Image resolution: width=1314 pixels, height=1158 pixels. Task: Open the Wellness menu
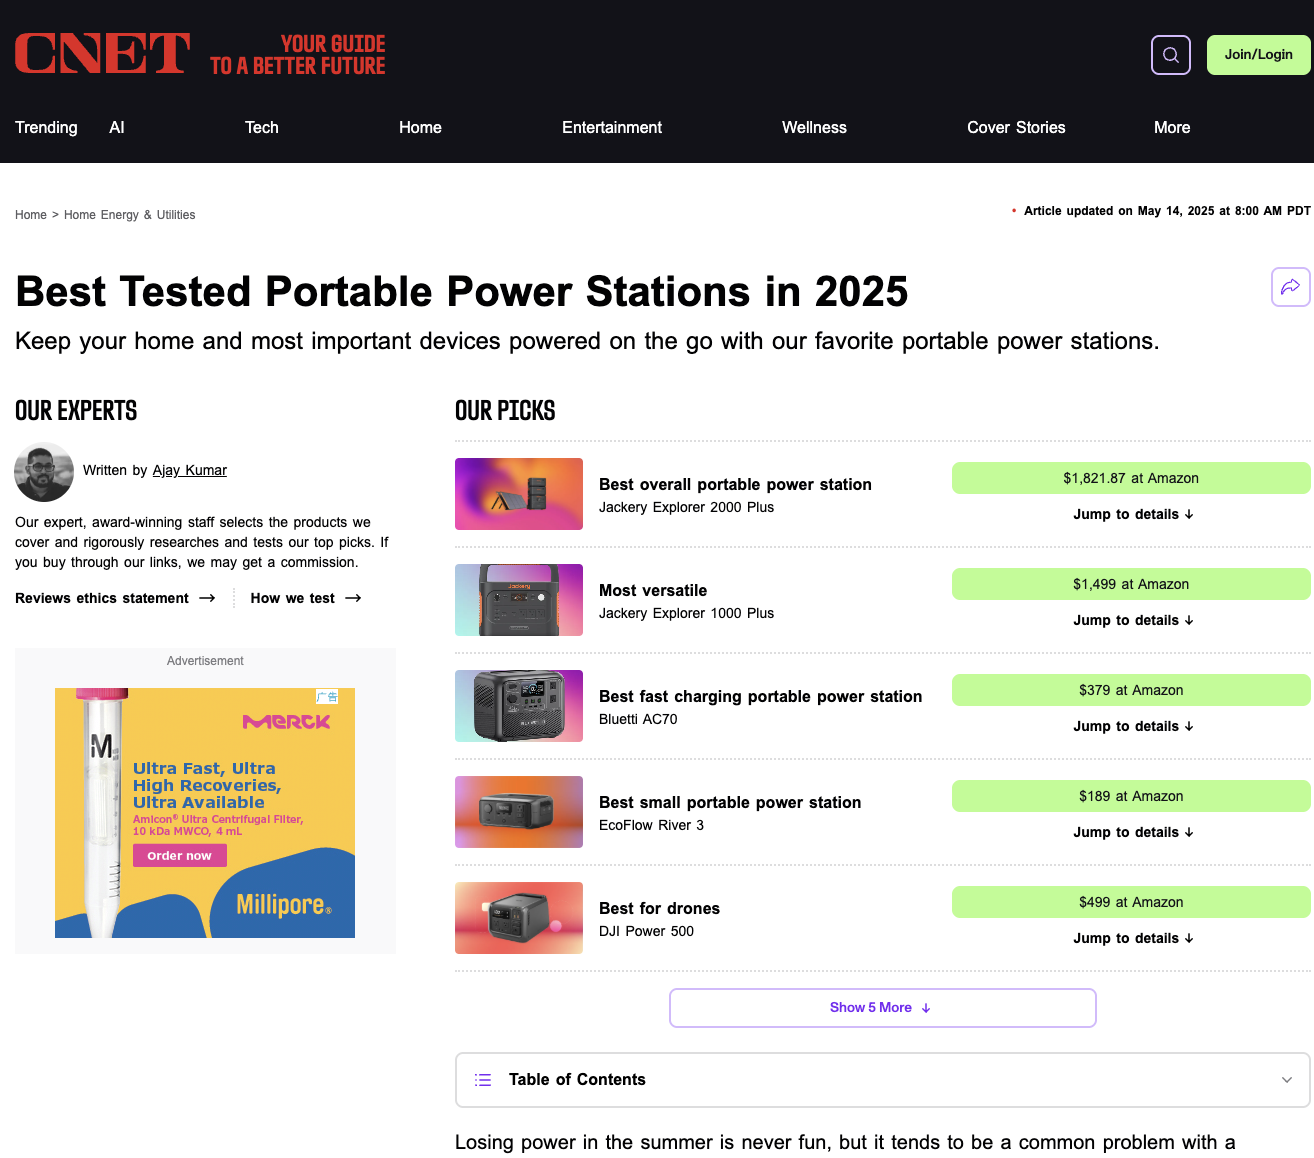click(x=814, y=127)
